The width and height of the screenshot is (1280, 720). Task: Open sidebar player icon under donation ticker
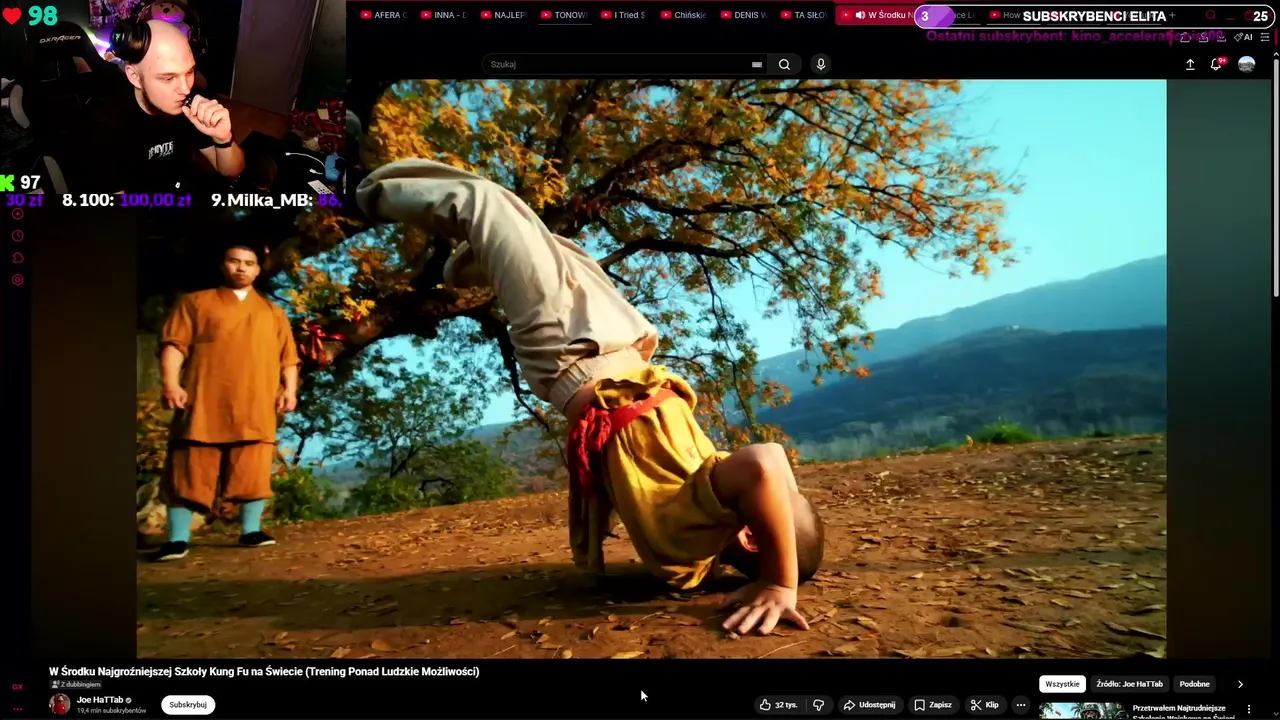point(17,213)
